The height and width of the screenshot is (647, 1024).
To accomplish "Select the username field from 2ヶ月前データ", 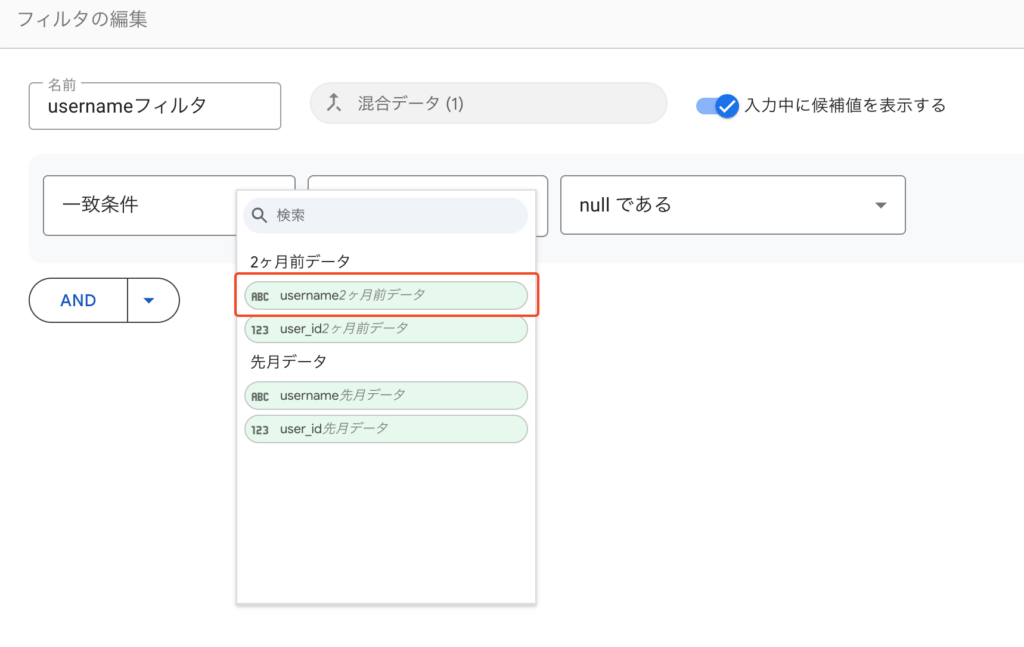I will coord(386,295).
